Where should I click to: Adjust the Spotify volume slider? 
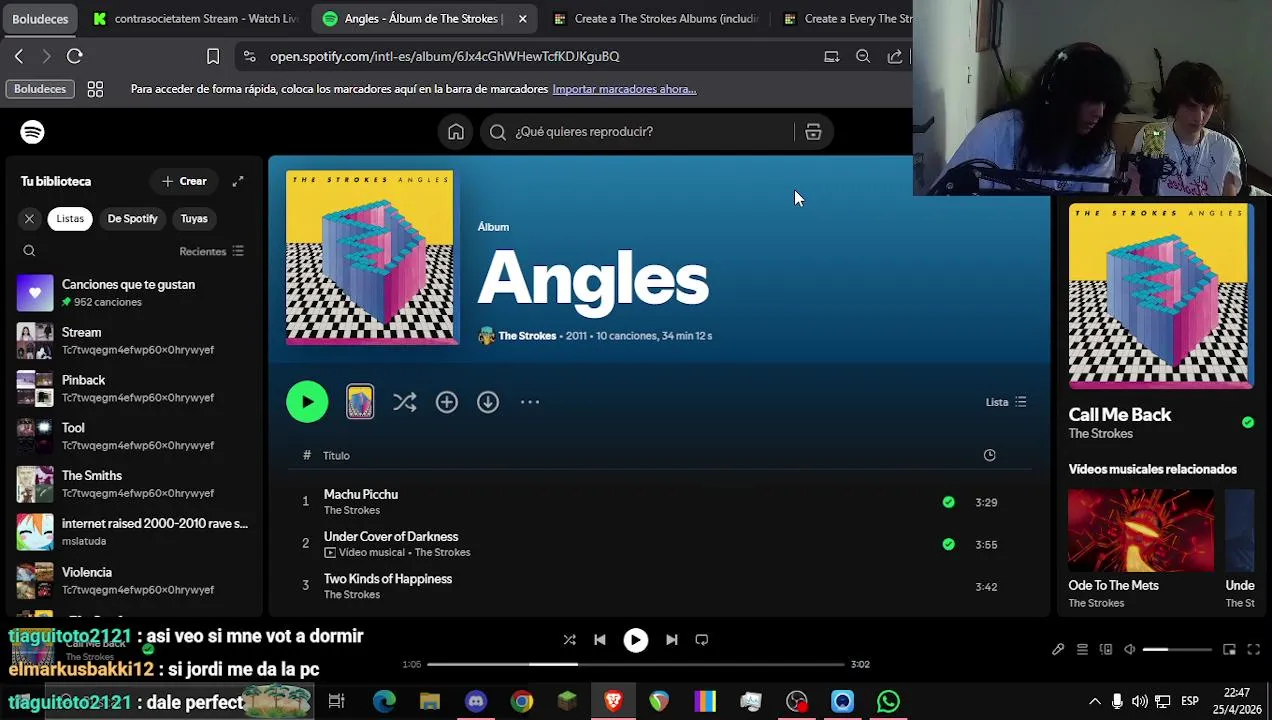[1178, 650]
